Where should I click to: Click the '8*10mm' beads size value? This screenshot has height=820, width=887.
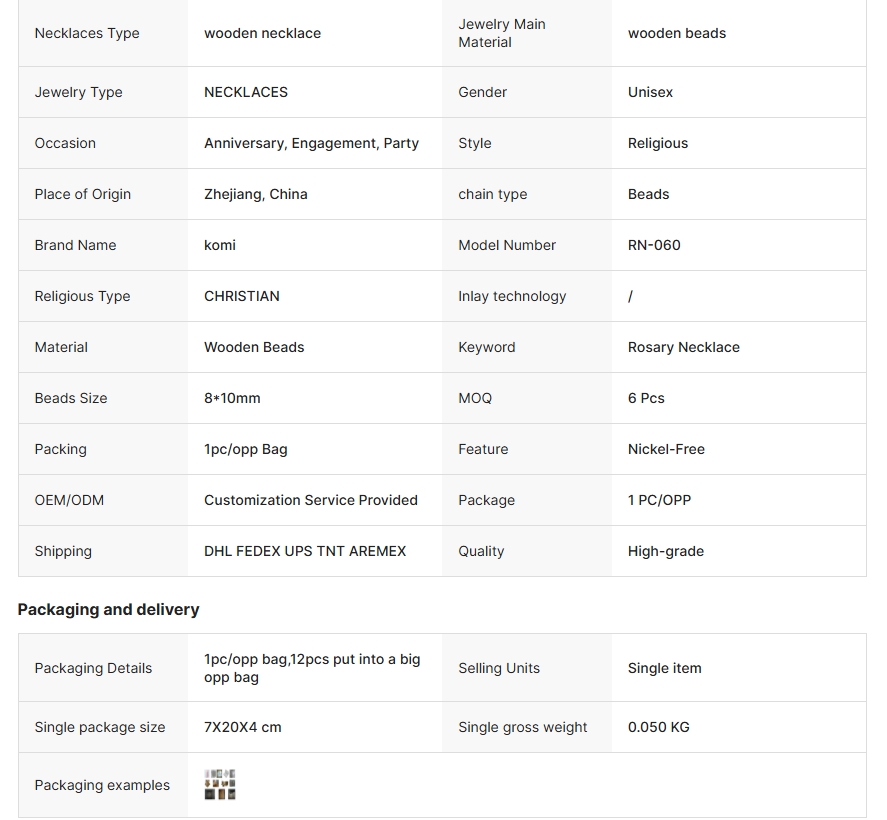(232, 398)
